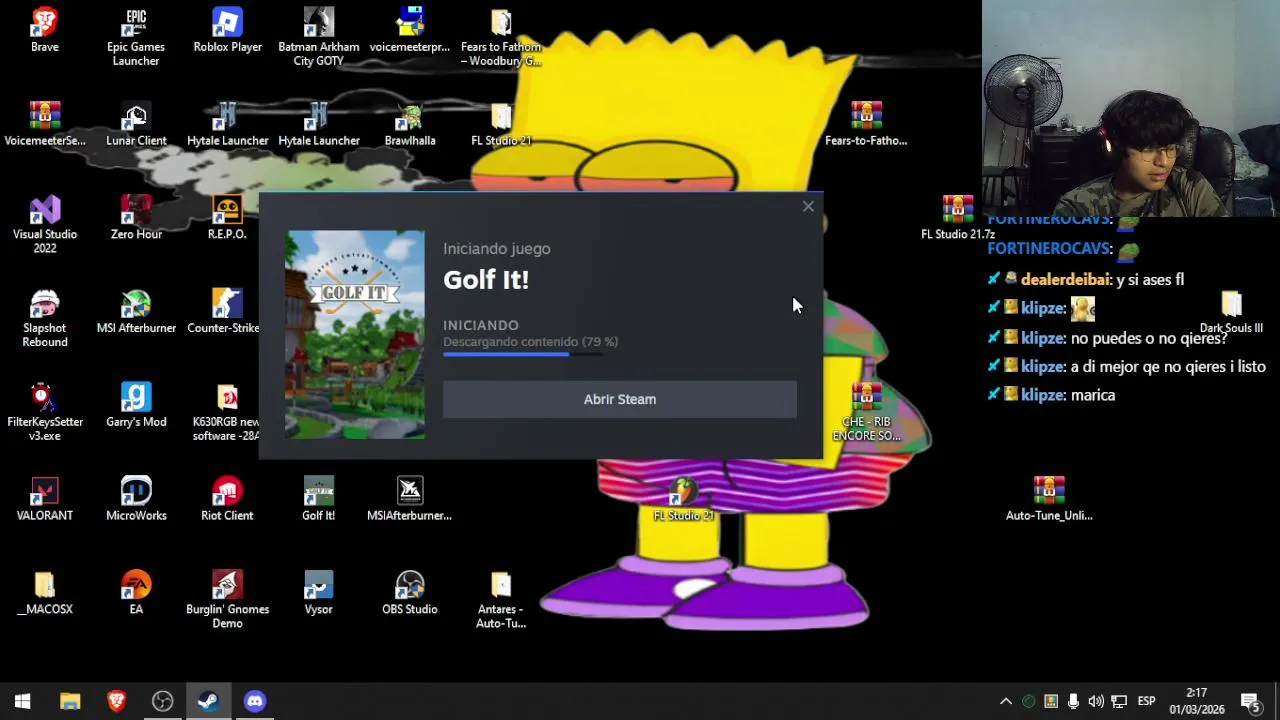Switch to OBS Studio in taskbar
1280x720 pixels.
click(162, 701)
